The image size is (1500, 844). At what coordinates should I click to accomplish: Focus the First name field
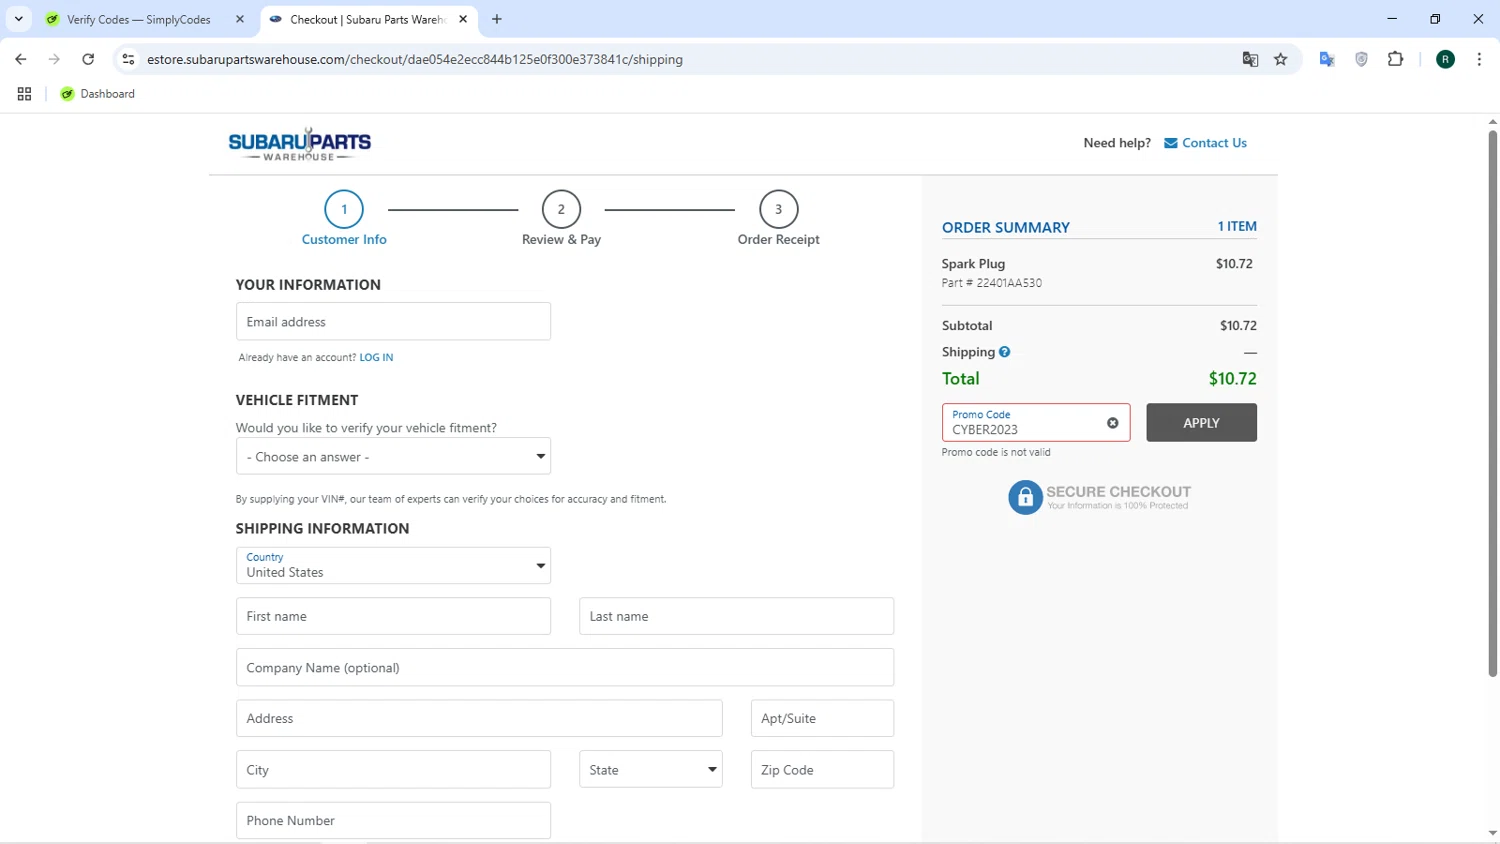(x=393, y=616)
